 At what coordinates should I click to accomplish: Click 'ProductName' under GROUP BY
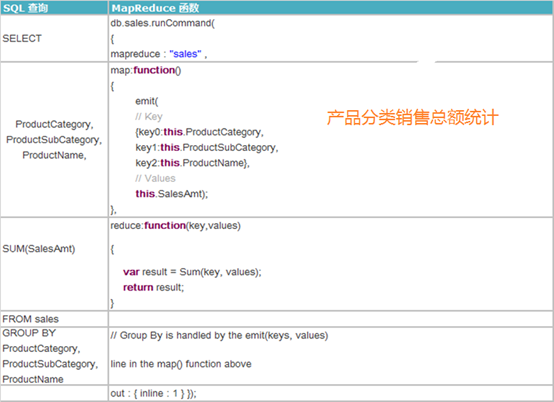click(x=33, y=379)
